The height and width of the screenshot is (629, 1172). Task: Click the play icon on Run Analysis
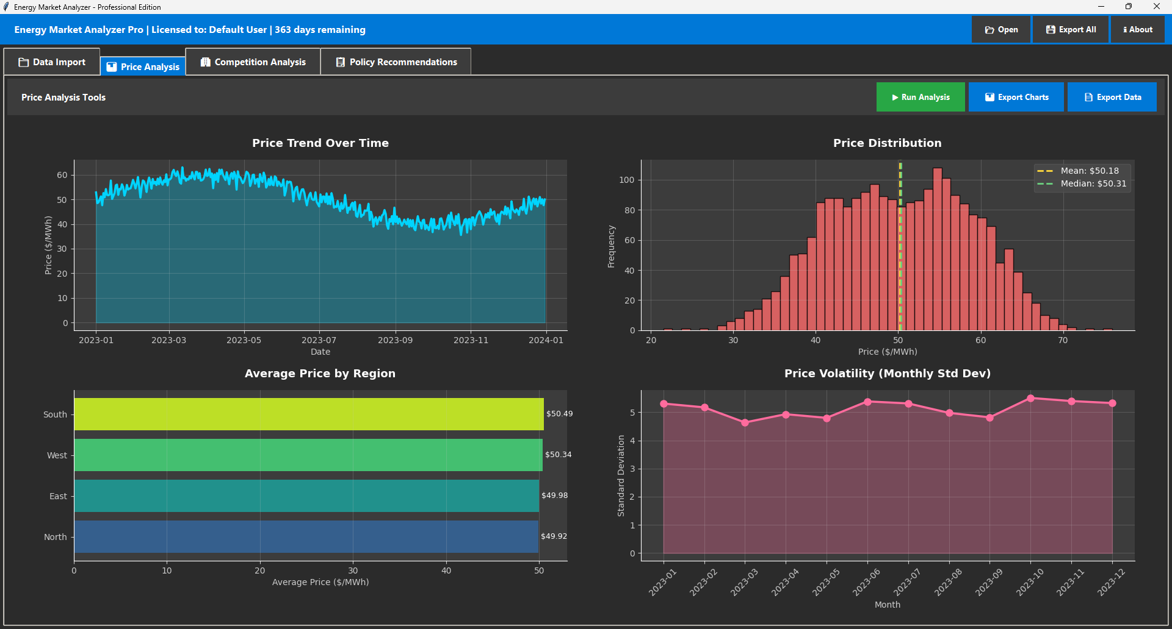pyautogui.click(x=895, y=98)
